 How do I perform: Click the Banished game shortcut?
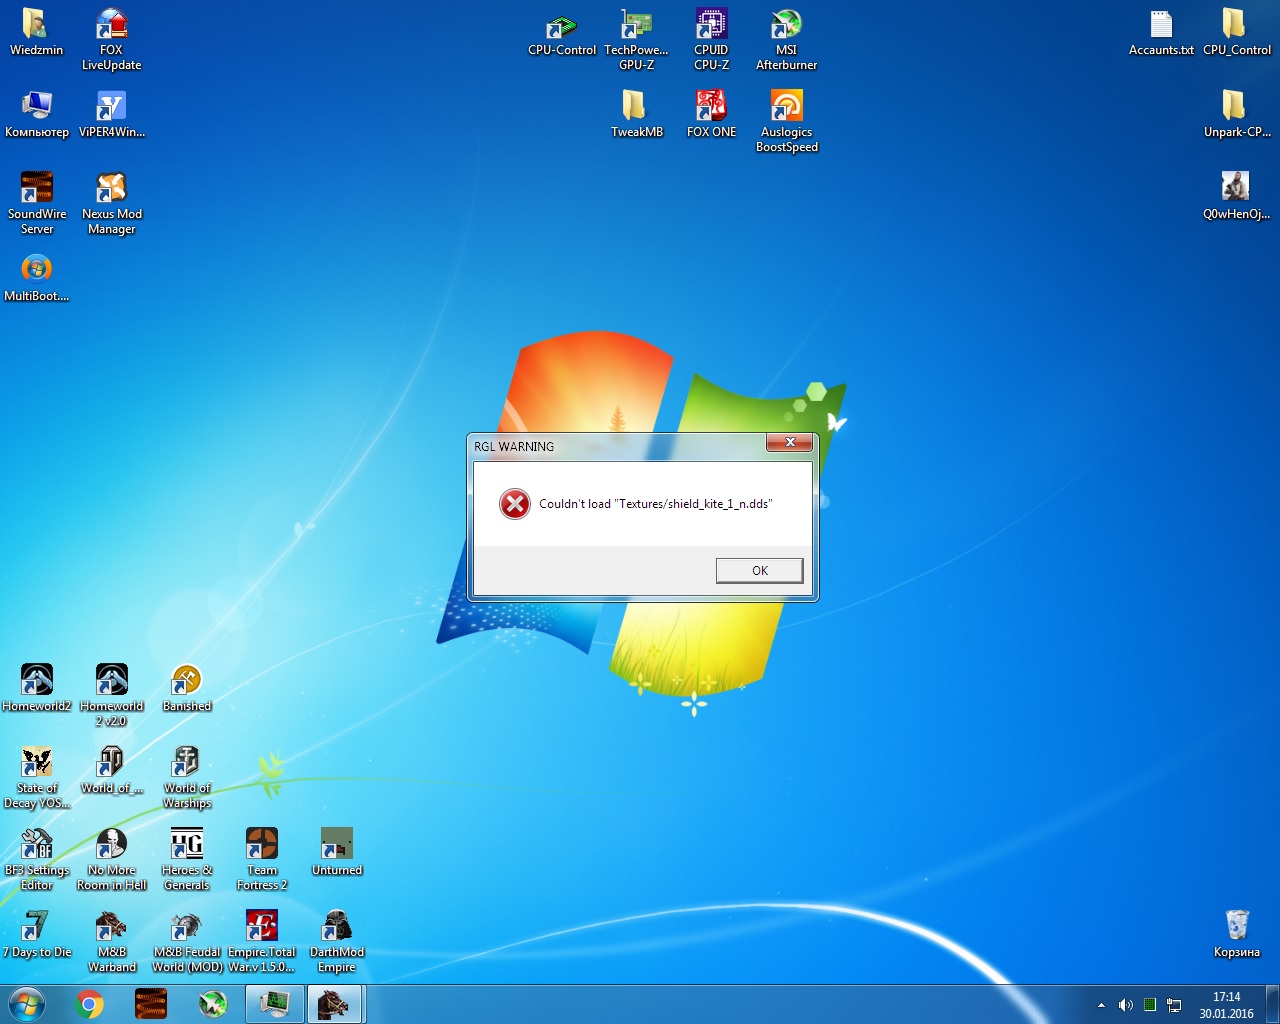[187, 682]
